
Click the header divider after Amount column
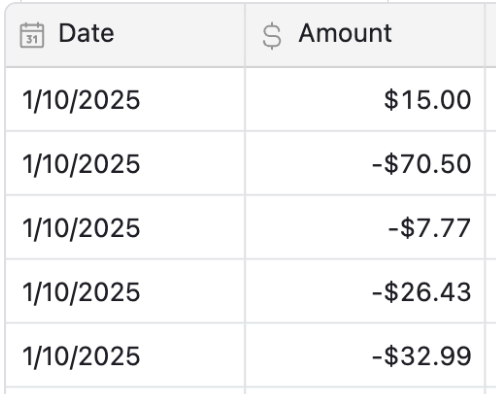pyautogui.click(x=485, y=35)
